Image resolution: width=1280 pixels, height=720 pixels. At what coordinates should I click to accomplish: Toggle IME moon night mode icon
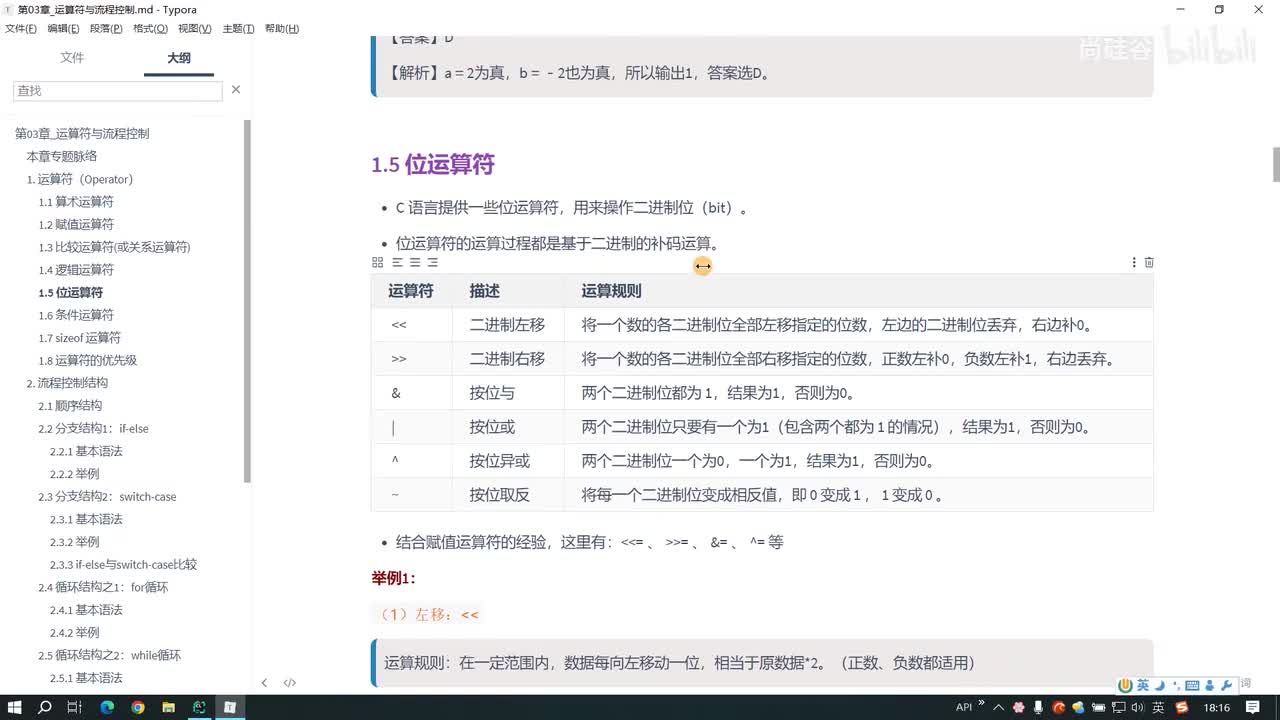coord(1159,685)
